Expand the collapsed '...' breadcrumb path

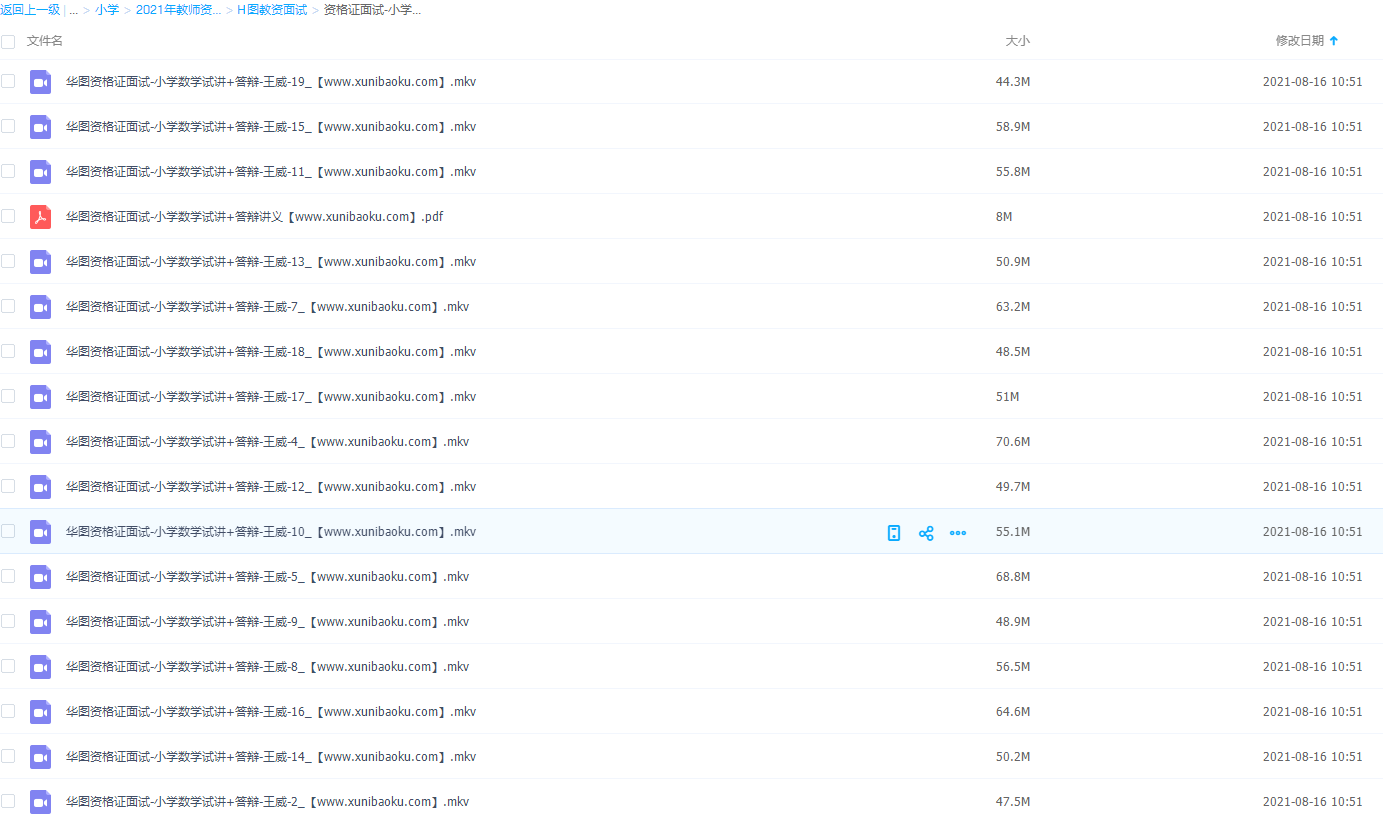(x=74, y=10)
